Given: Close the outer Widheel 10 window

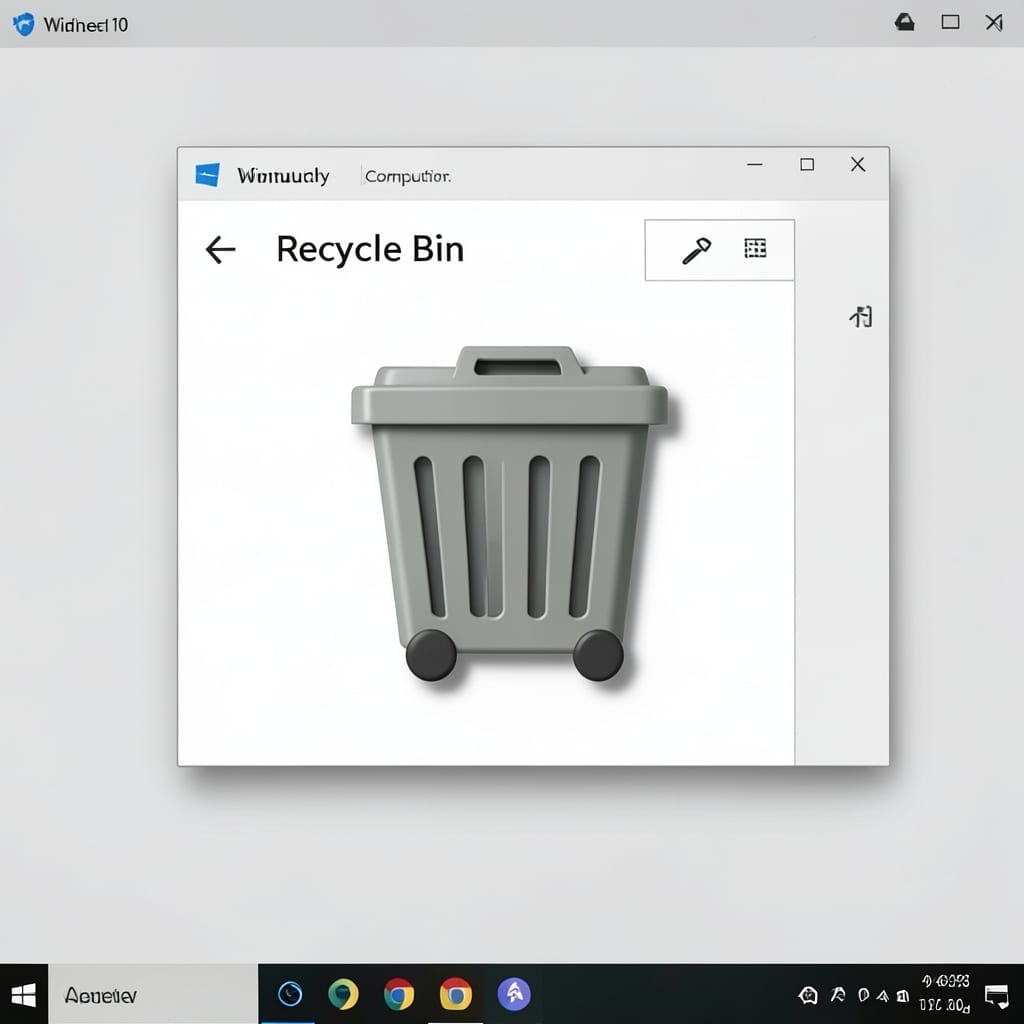Looking at the screenshot, I should click(x=994, y=23).
